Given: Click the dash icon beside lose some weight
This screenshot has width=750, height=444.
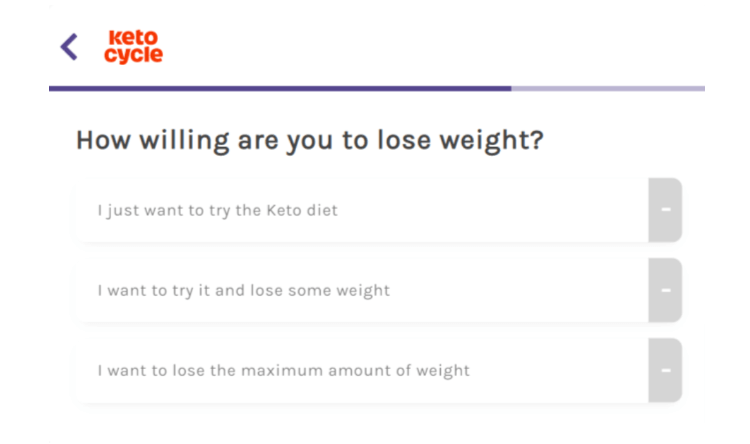Looking at the screenshot, I should pyautogui.click(x=666, y=290).
